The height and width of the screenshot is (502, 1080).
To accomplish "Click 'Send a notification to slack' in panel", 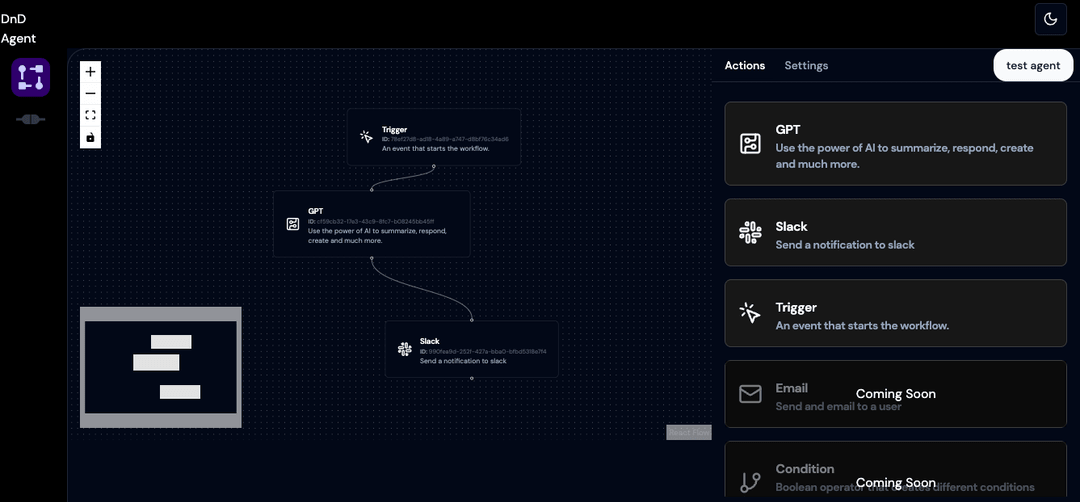I will click(845, 244).
